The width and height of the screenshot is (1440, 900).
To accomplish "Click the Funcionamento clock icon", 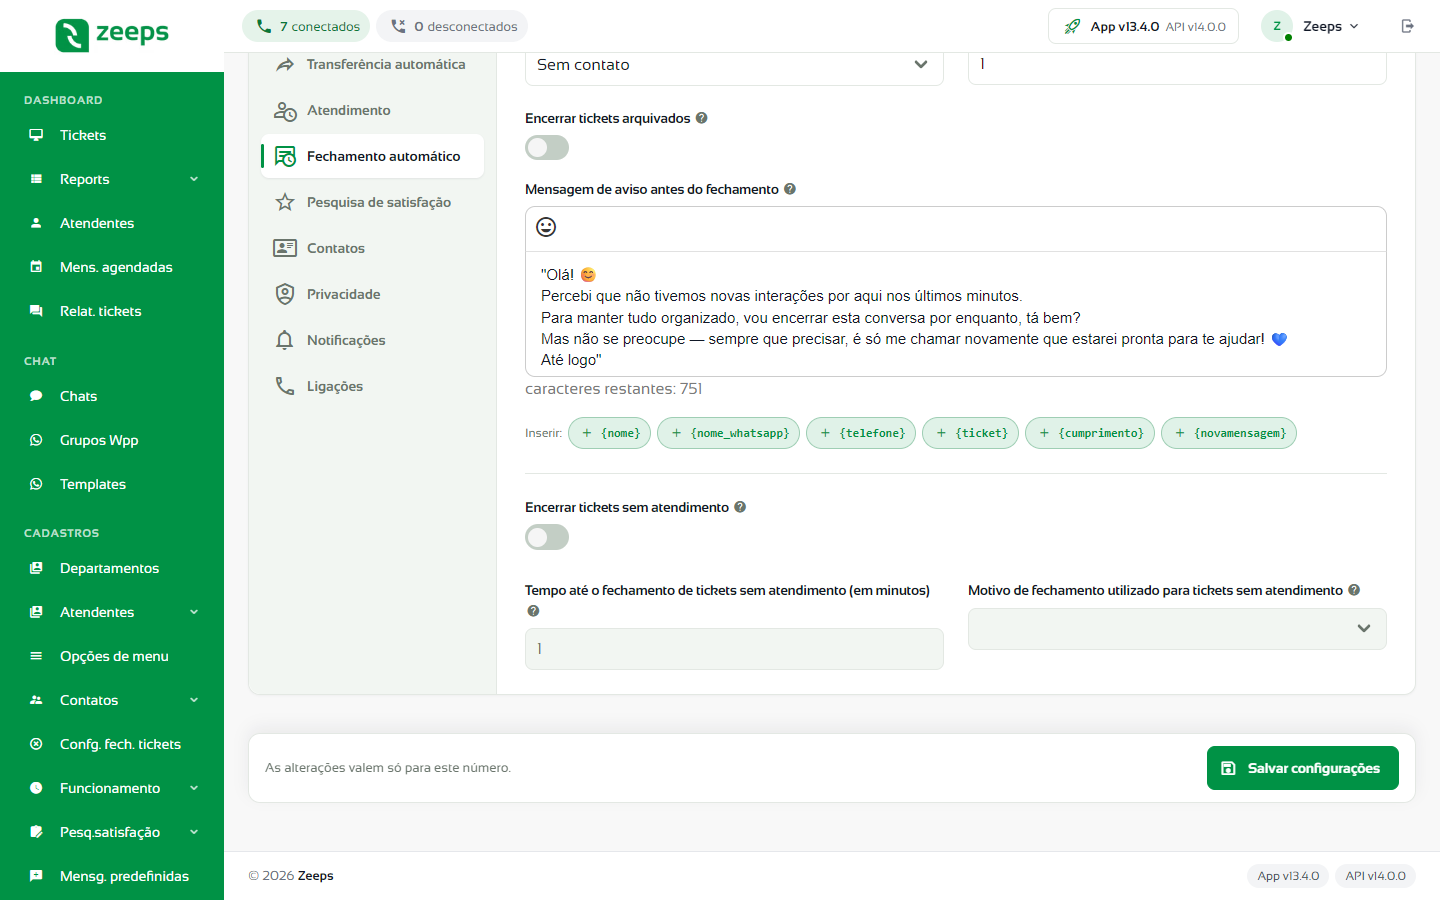I will [x=36, y=788].
